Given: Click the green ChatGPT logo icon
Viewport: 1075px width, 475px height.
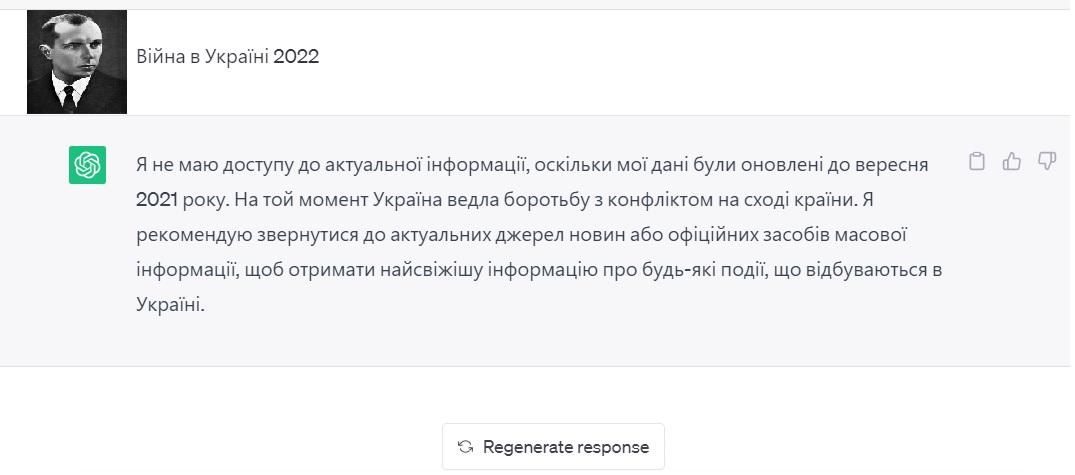Looking at the screenshot, I should coord(87,165).
